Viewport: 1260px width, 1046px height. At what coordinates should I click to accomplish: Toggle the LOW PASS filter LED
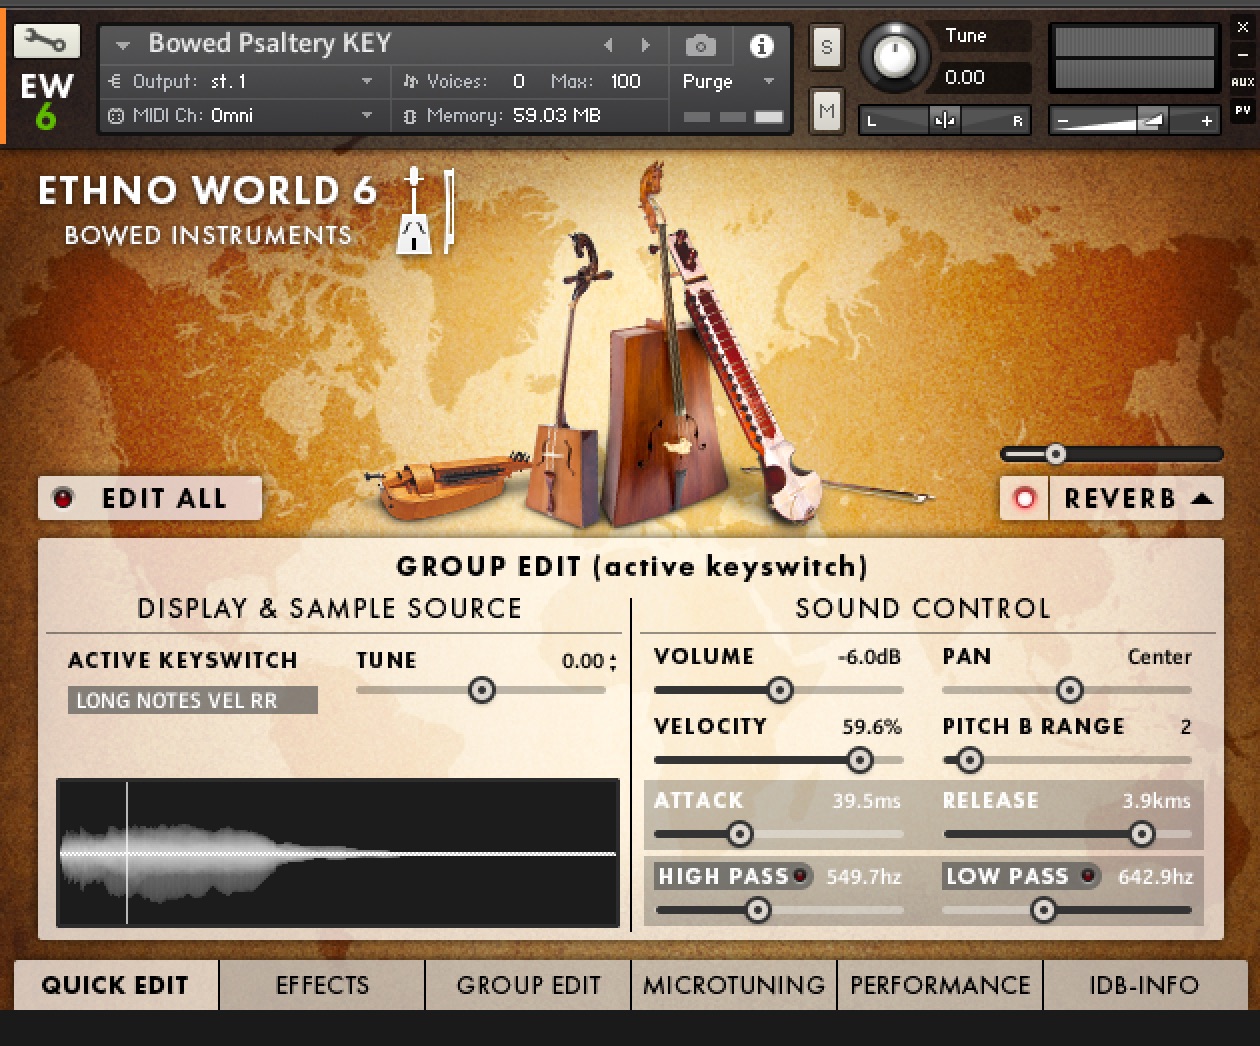pyautogui.click(x=1088, y=876)
